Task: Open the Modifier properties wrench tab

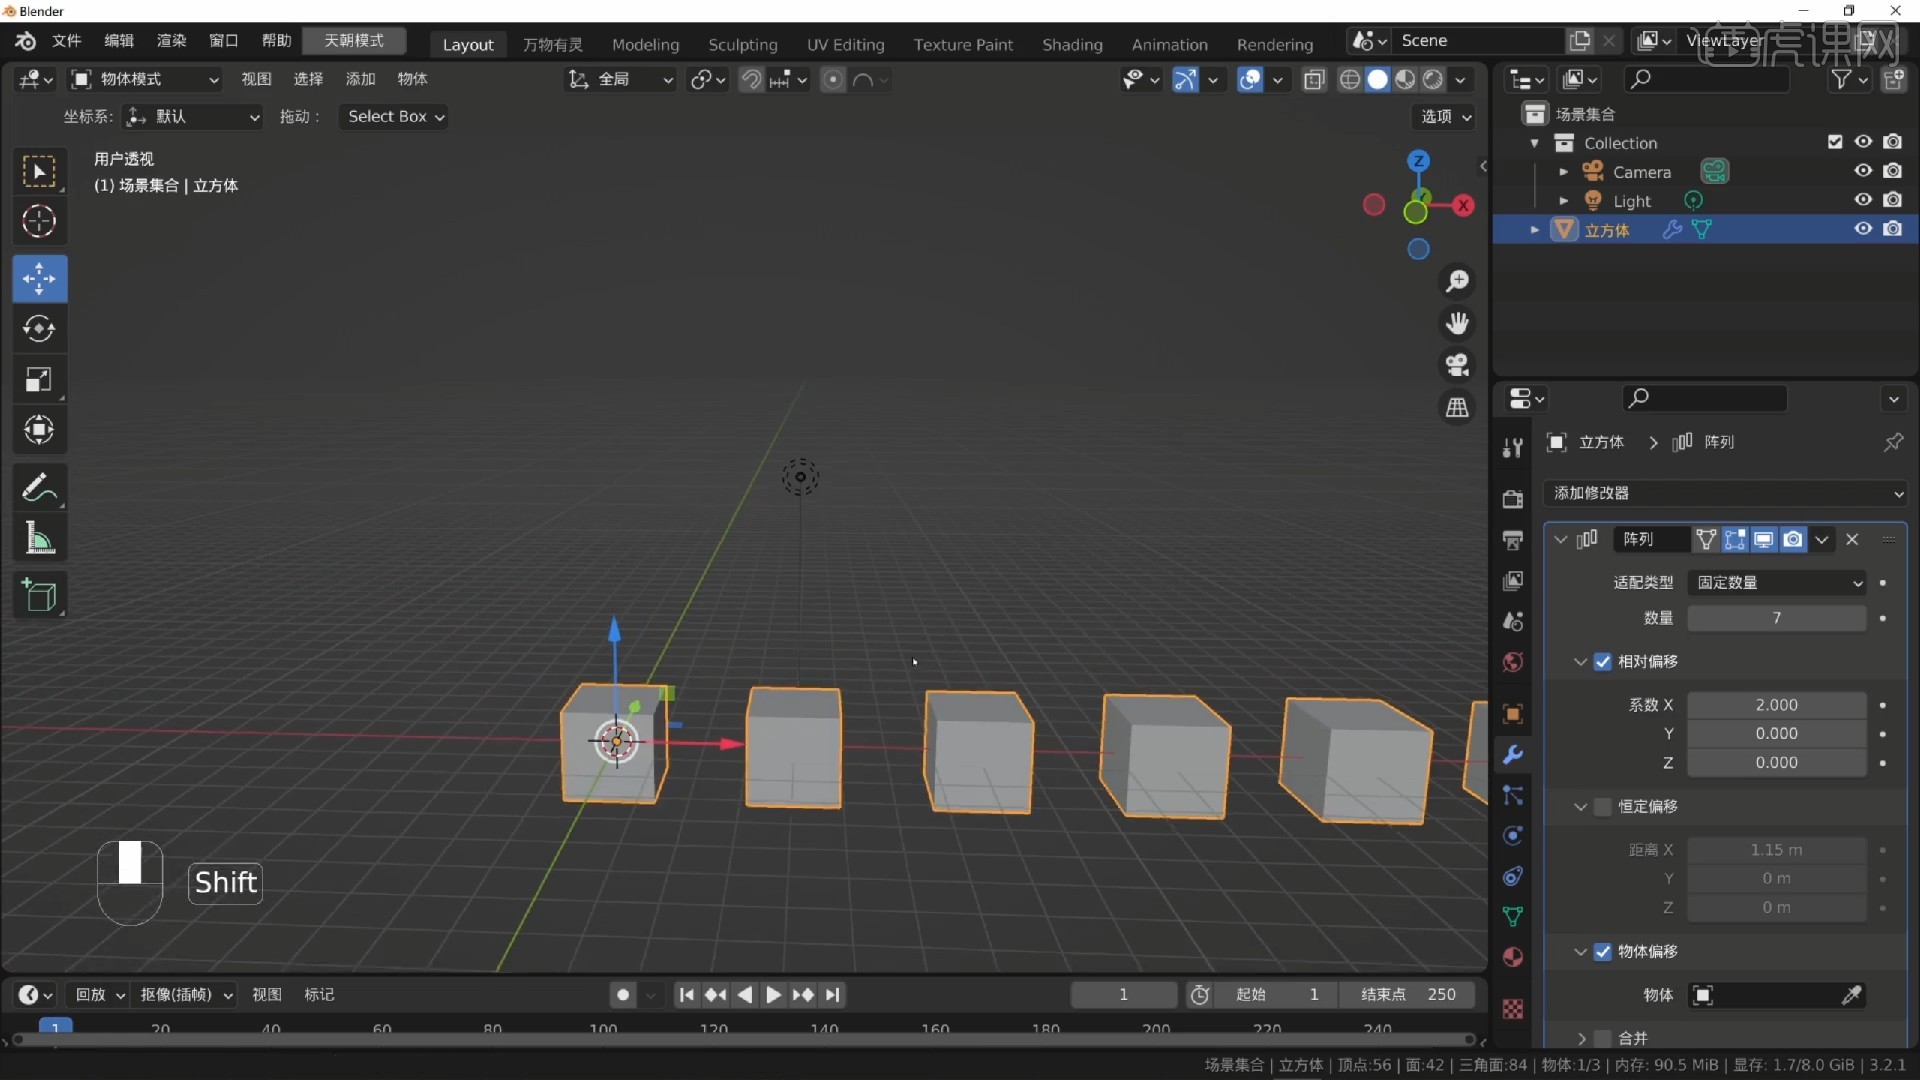Action: click(1513, 754)
